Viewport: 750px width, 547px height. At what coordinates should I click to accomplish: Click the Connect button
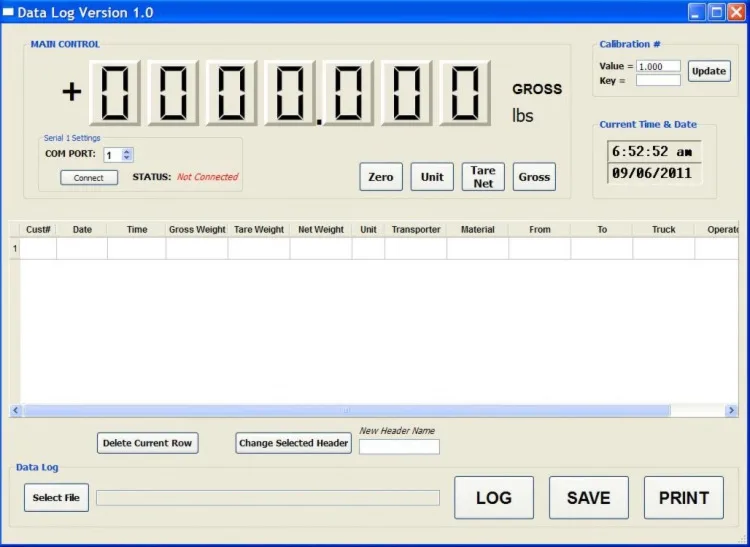point(89,177)
